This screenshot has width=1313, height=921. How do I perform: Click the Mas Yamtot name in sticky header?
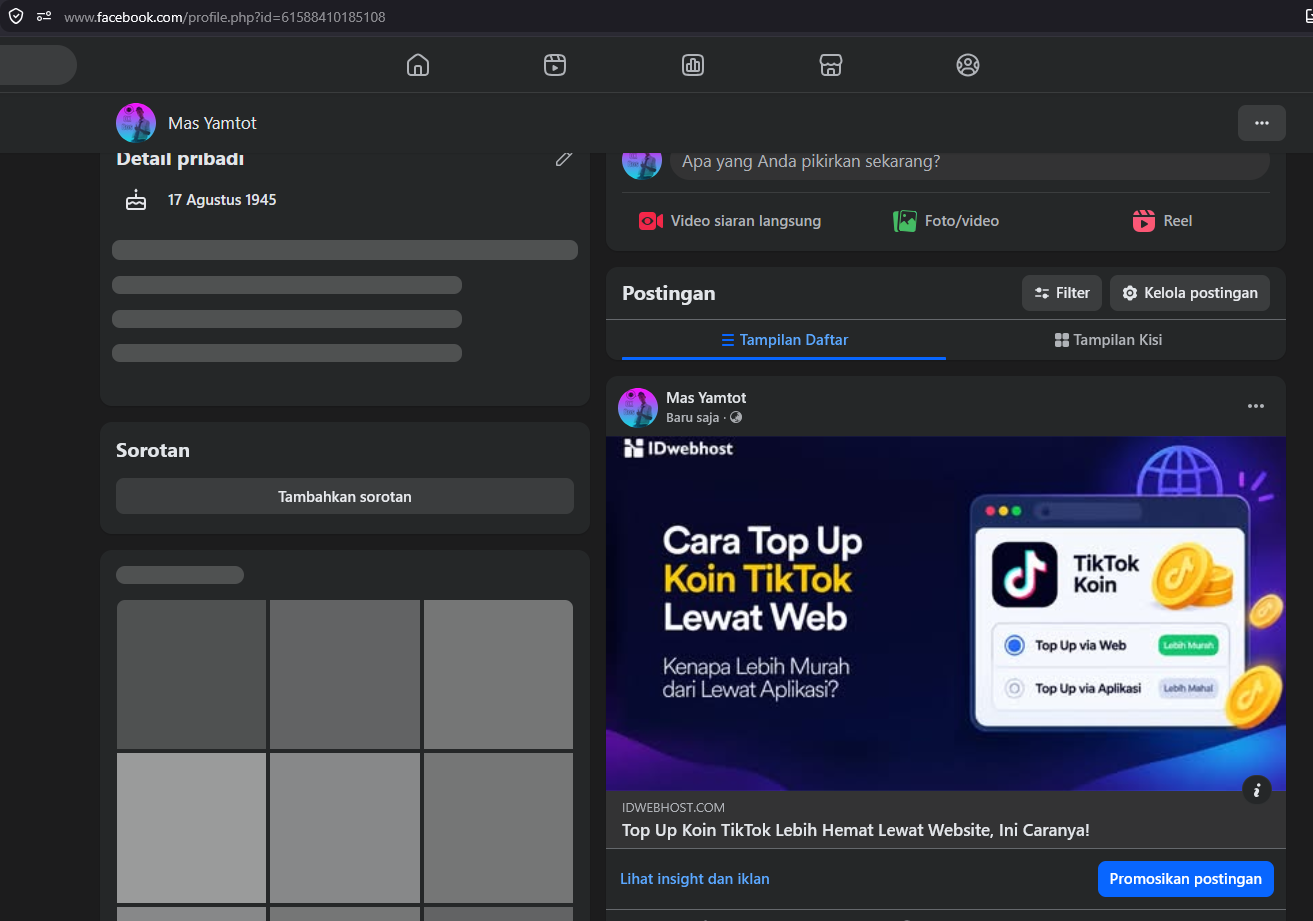(x=212, y=123)
